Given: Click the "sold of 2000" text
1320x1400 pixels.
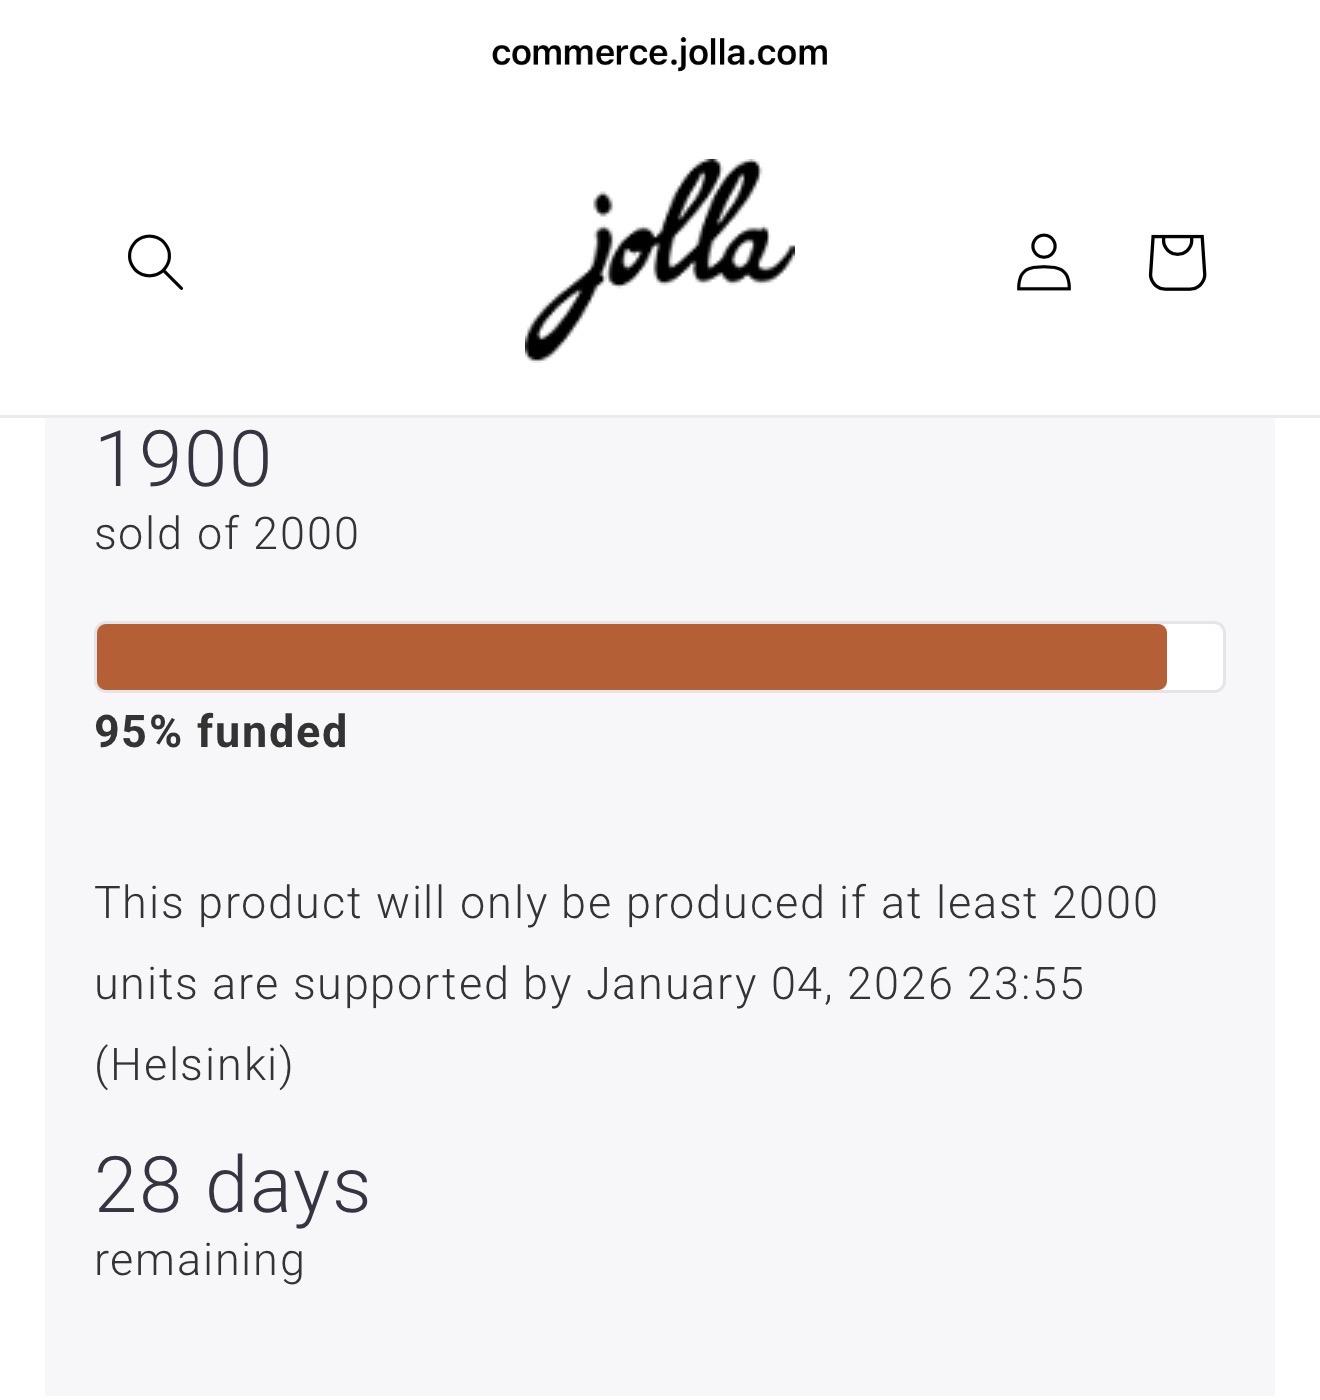Looking at the screenshot, I should click(226, 533).
